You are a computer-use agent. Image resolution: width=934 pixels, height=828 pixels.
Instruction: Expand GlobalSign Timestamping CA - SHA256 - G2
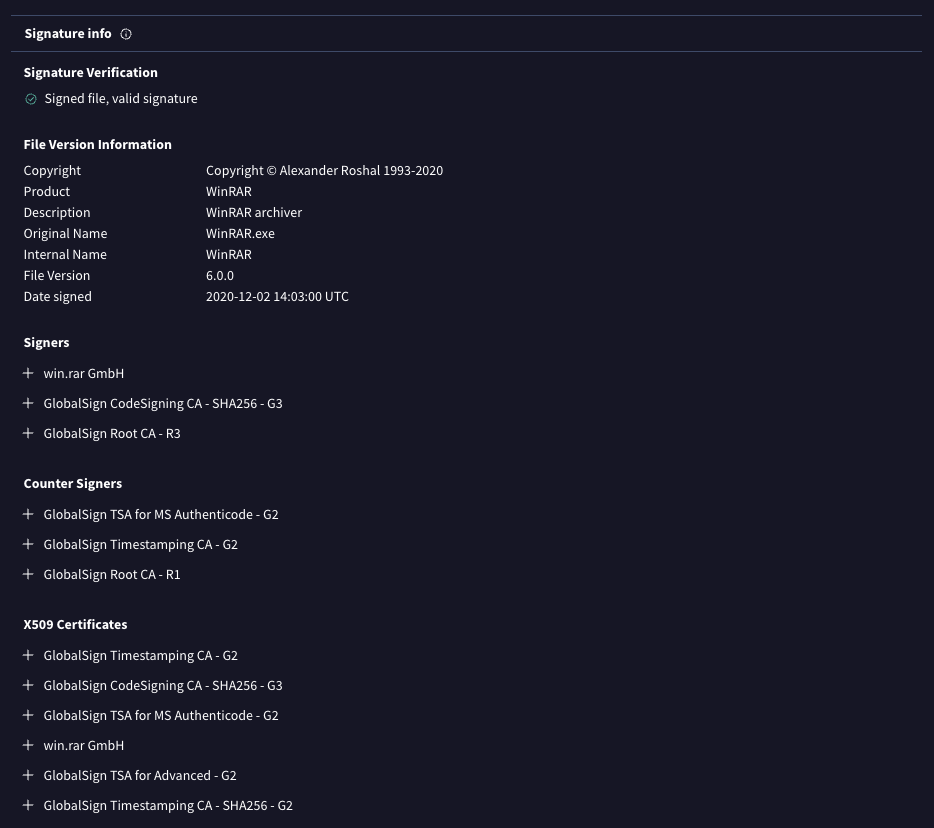click(x=28, y=805)
